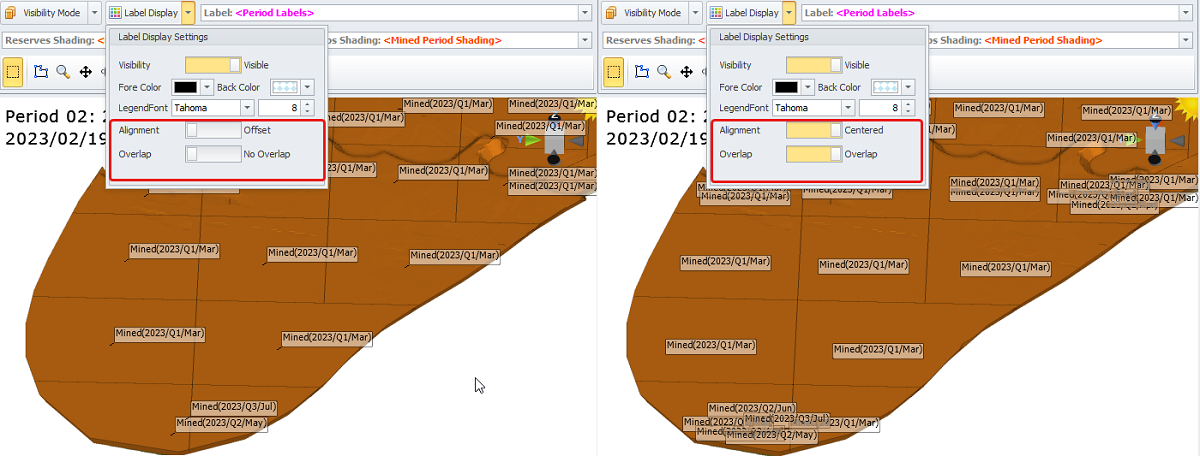The height and width of the screenshot is (456, 1200).
Task: Enable the Overlap toggle showing No Overlap
Action: click(213, 154)
